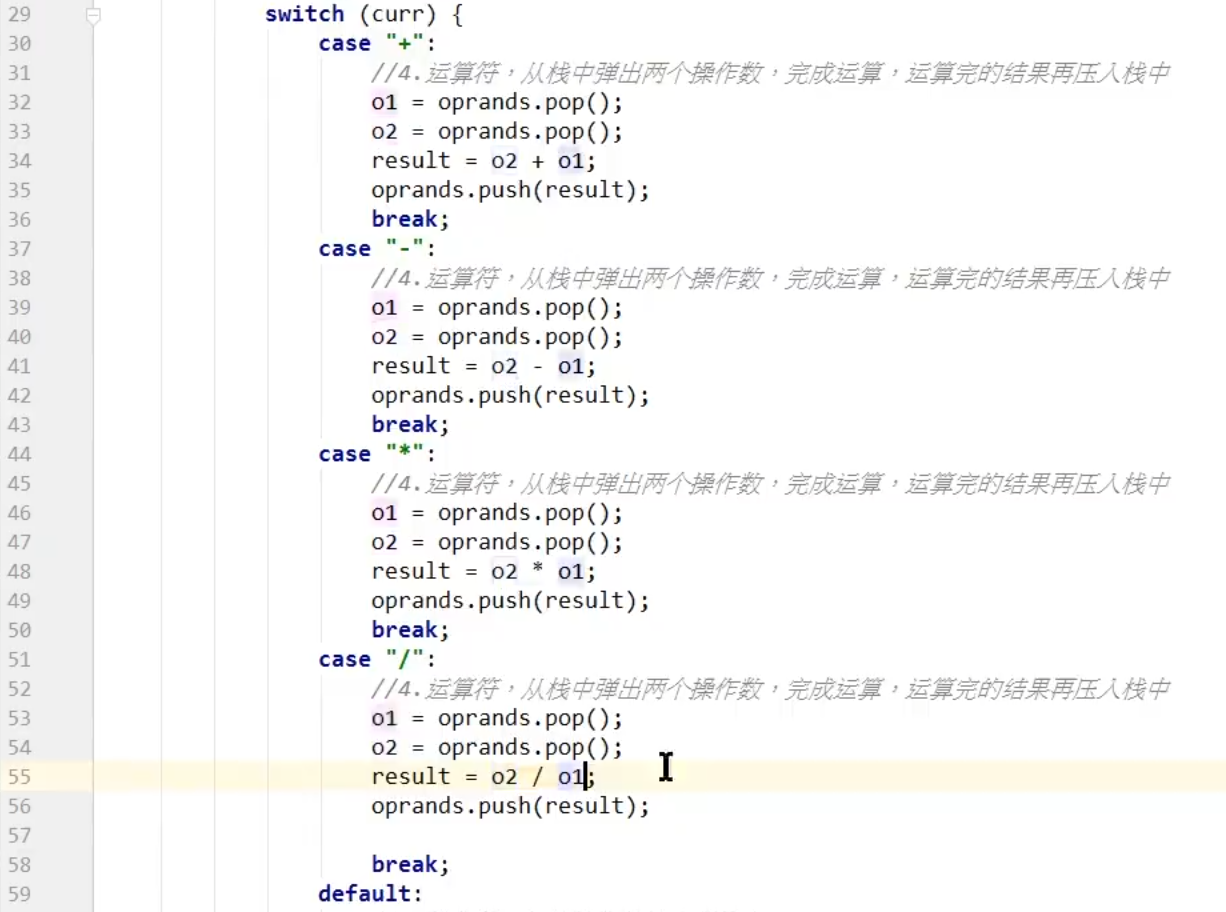Click the case "/": label
Image resolution: width=1226 pixels, height=912 pixels.
377,660
